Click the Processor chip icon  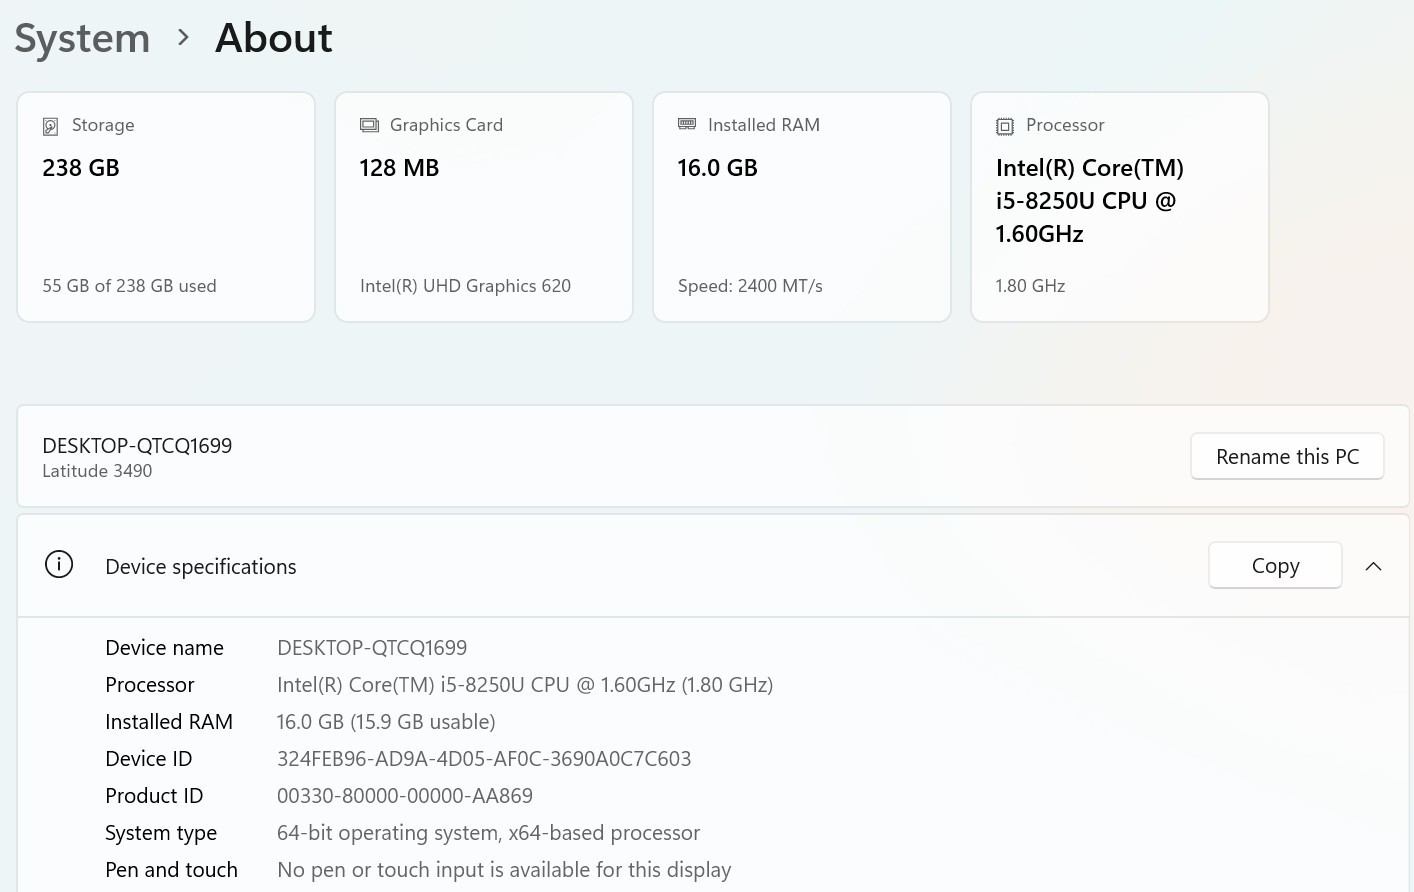click(x=1005, y=126)
